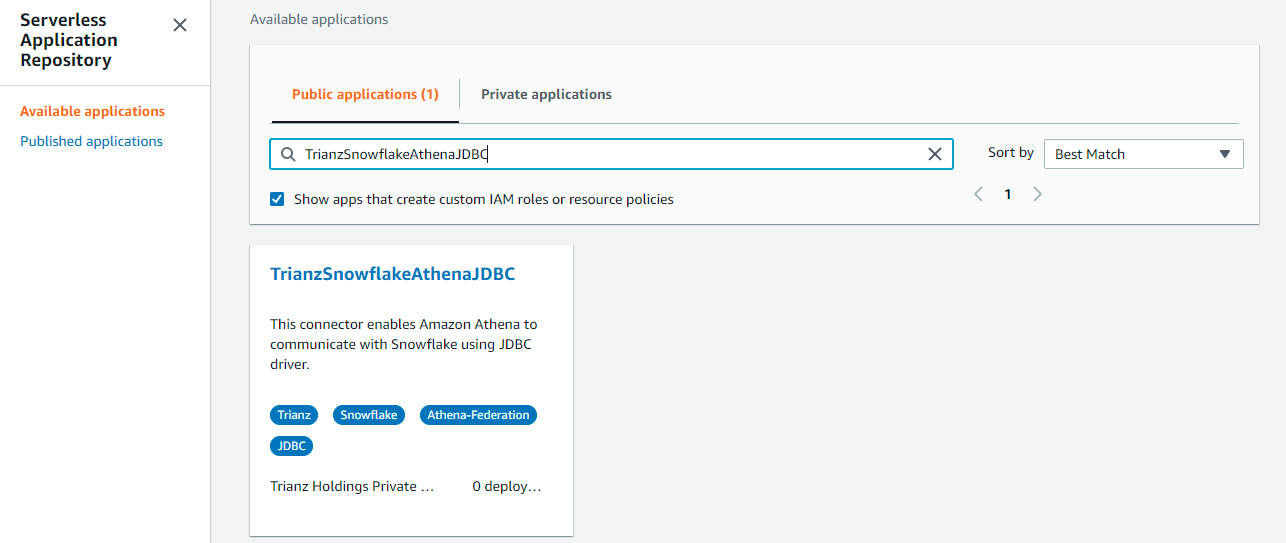Viewport: 1286px width, 543px height.
Task: Close the Serverless Application Repository sidebar
Action: [x=180, y=25]
